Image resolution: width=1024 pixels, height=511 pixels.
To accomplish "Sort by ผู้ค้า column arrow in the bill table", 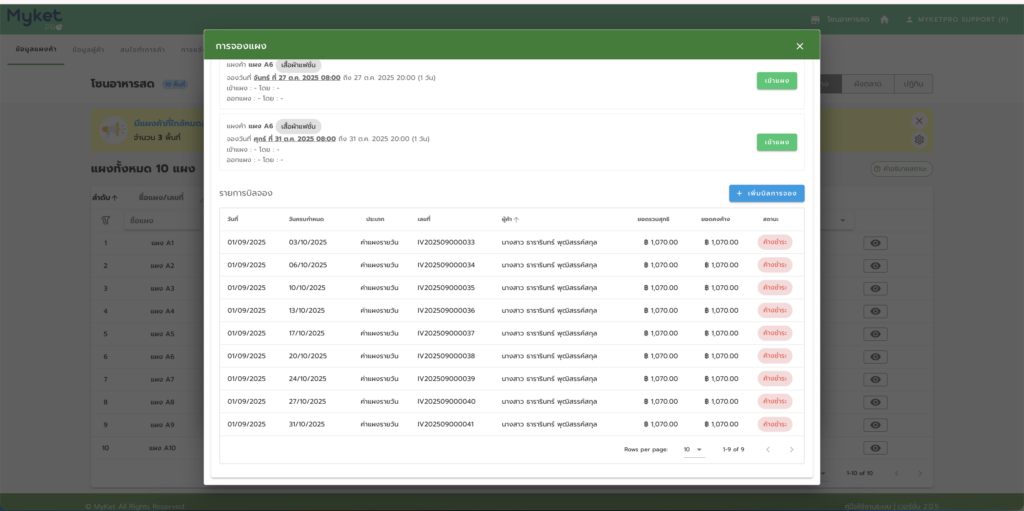I will [517, 220].
